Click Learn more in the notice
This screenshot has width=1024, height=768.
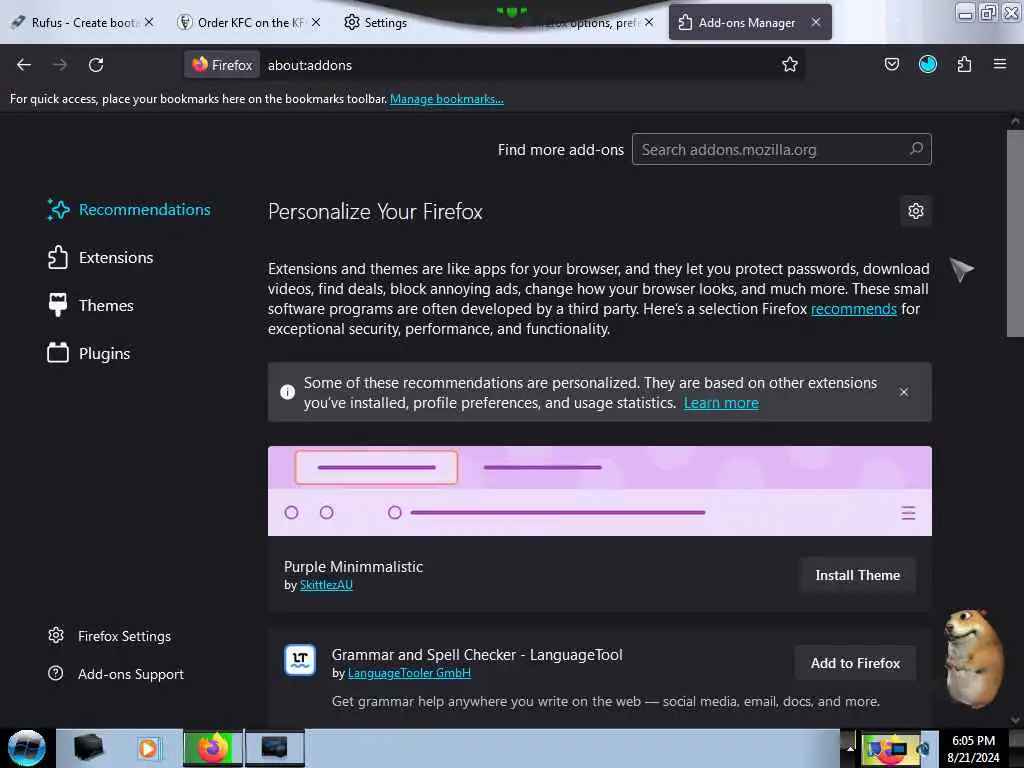[721, 402]
